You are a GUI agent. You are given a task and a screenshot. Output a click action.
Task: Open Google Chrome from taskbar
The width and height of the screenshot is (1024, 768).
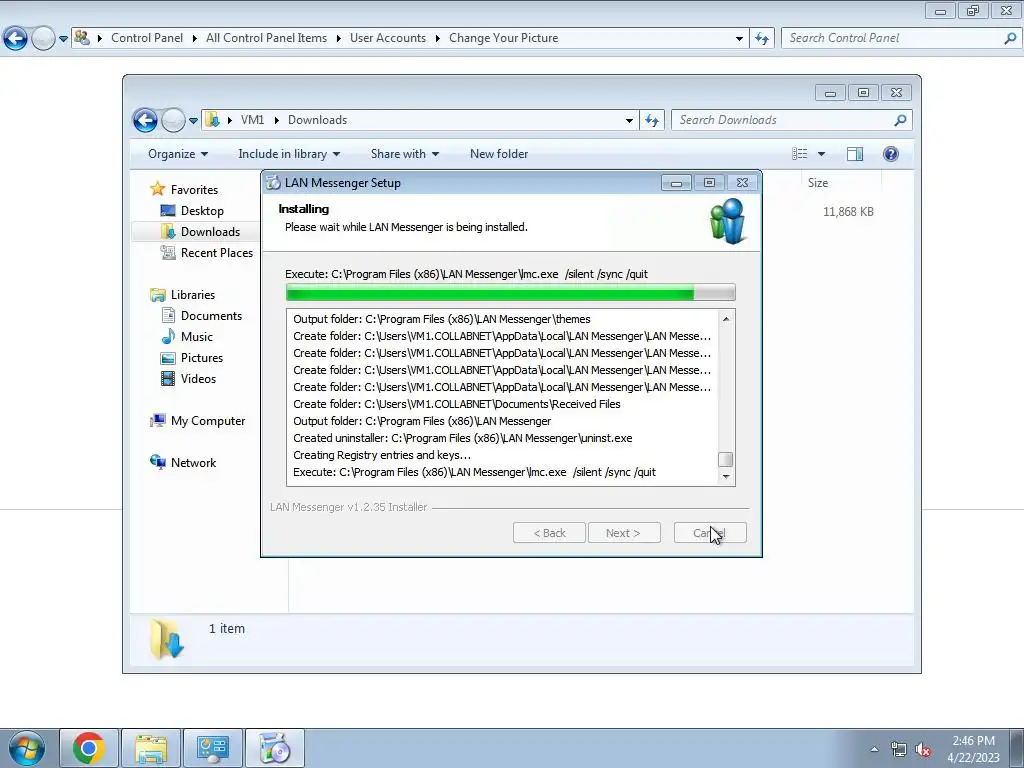(89, 749)
